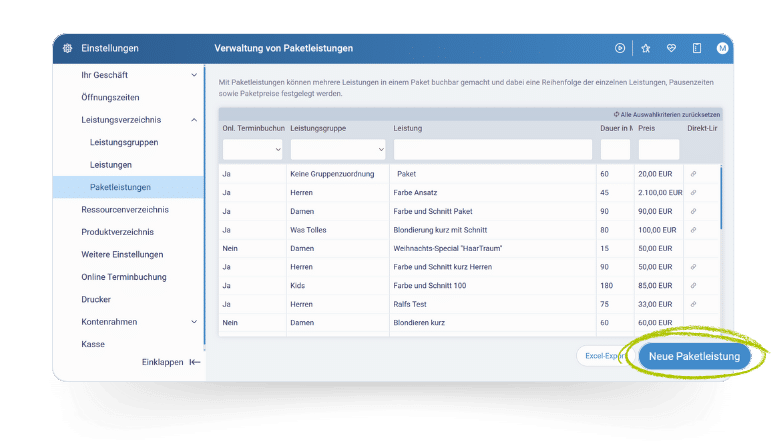Viewport: 771px width, 446px height.
Task: Click Alle Auswahlkriterien zurücksetzen link
Action: click(x=667, y=115)
